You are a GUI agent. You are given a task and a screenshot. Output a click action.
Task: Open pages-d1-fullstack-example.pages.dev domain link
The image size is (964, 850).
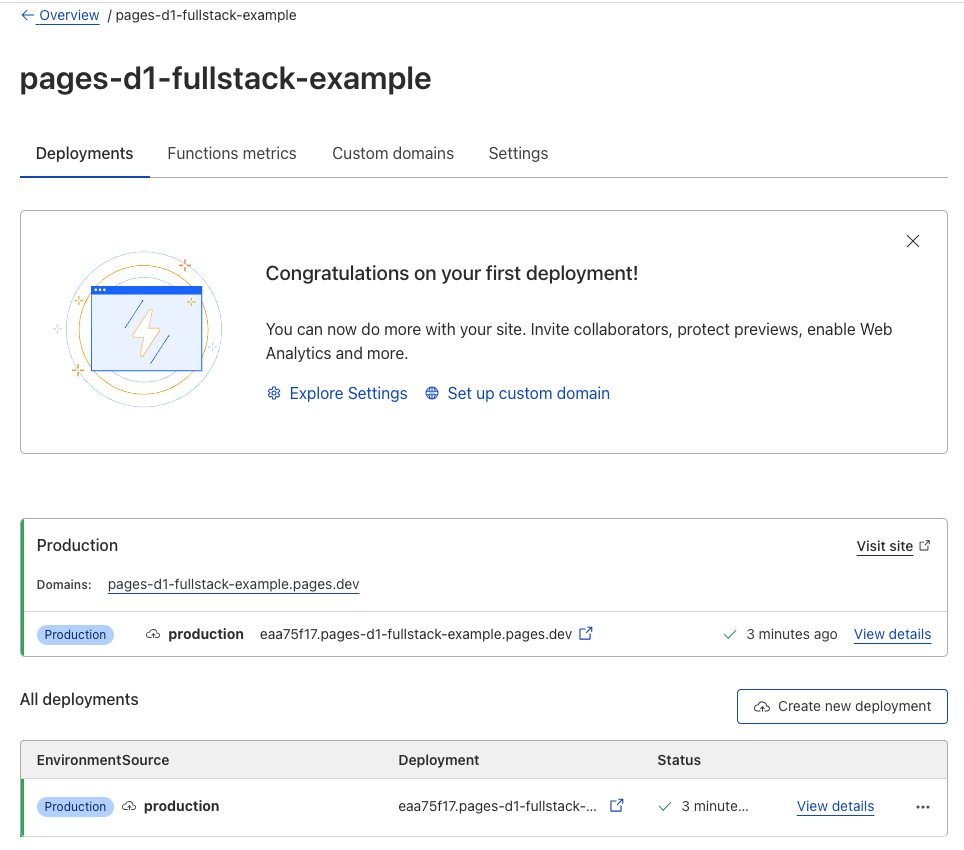pyautogui.click(x=233, y=584)
